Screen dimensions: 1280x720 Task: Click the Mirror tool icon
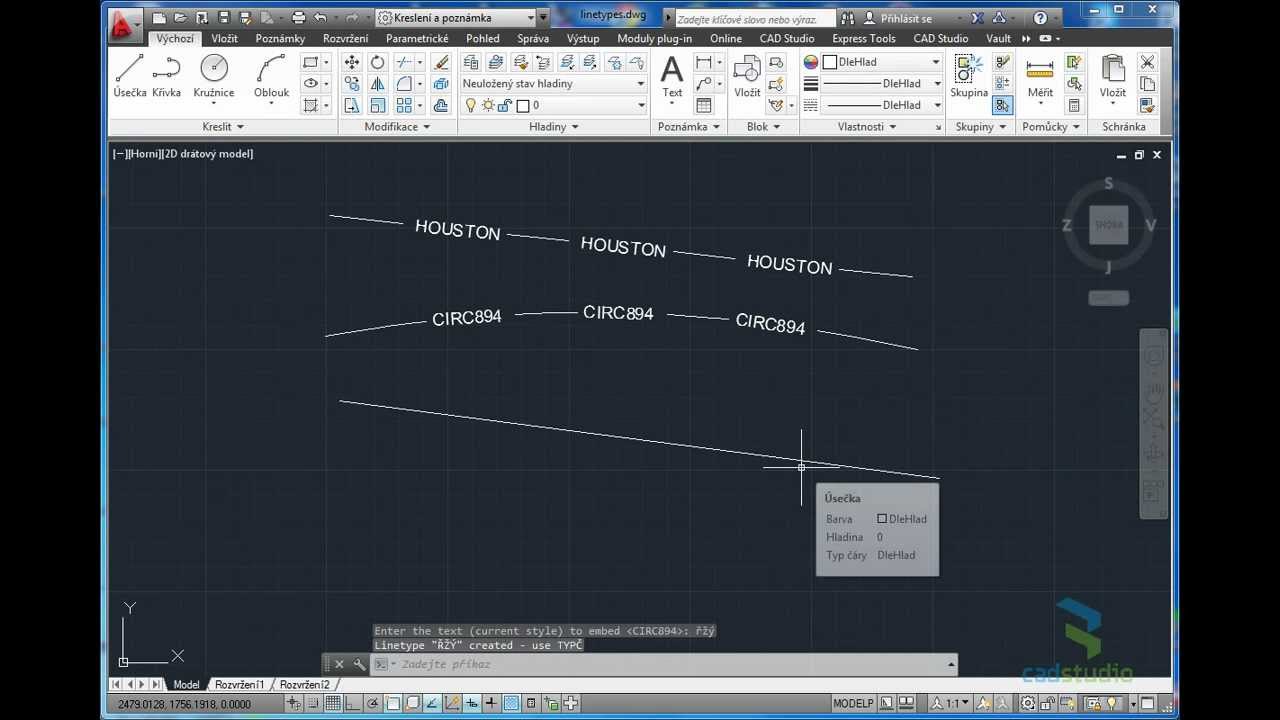(x=377, y=84)
